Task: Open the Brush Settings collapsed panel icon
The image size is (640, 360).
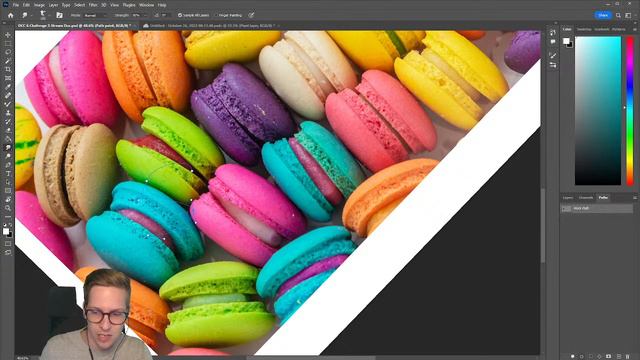Action: click(553, 56)
